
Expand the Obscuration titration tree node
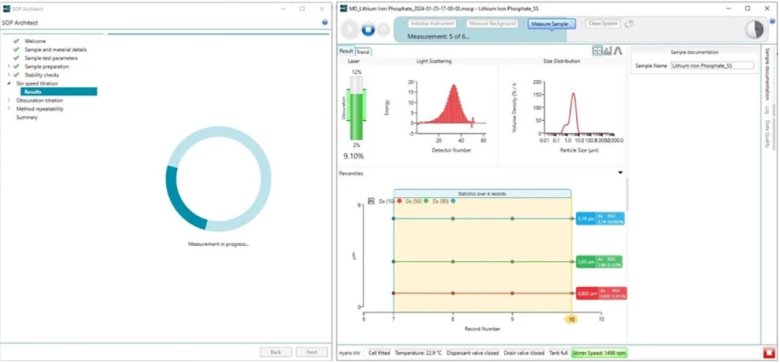pyautogui.click(x=9, y=100)
